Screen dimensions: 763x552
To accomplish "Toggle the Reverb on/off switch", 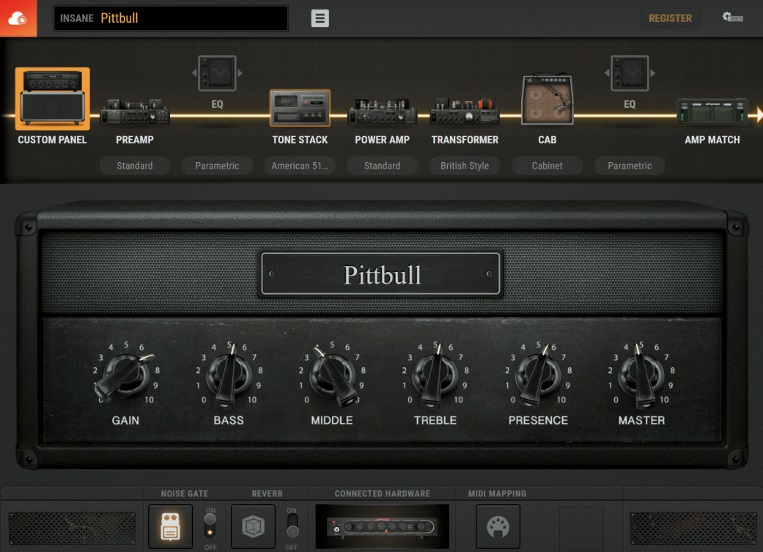I will pos(292,525).
